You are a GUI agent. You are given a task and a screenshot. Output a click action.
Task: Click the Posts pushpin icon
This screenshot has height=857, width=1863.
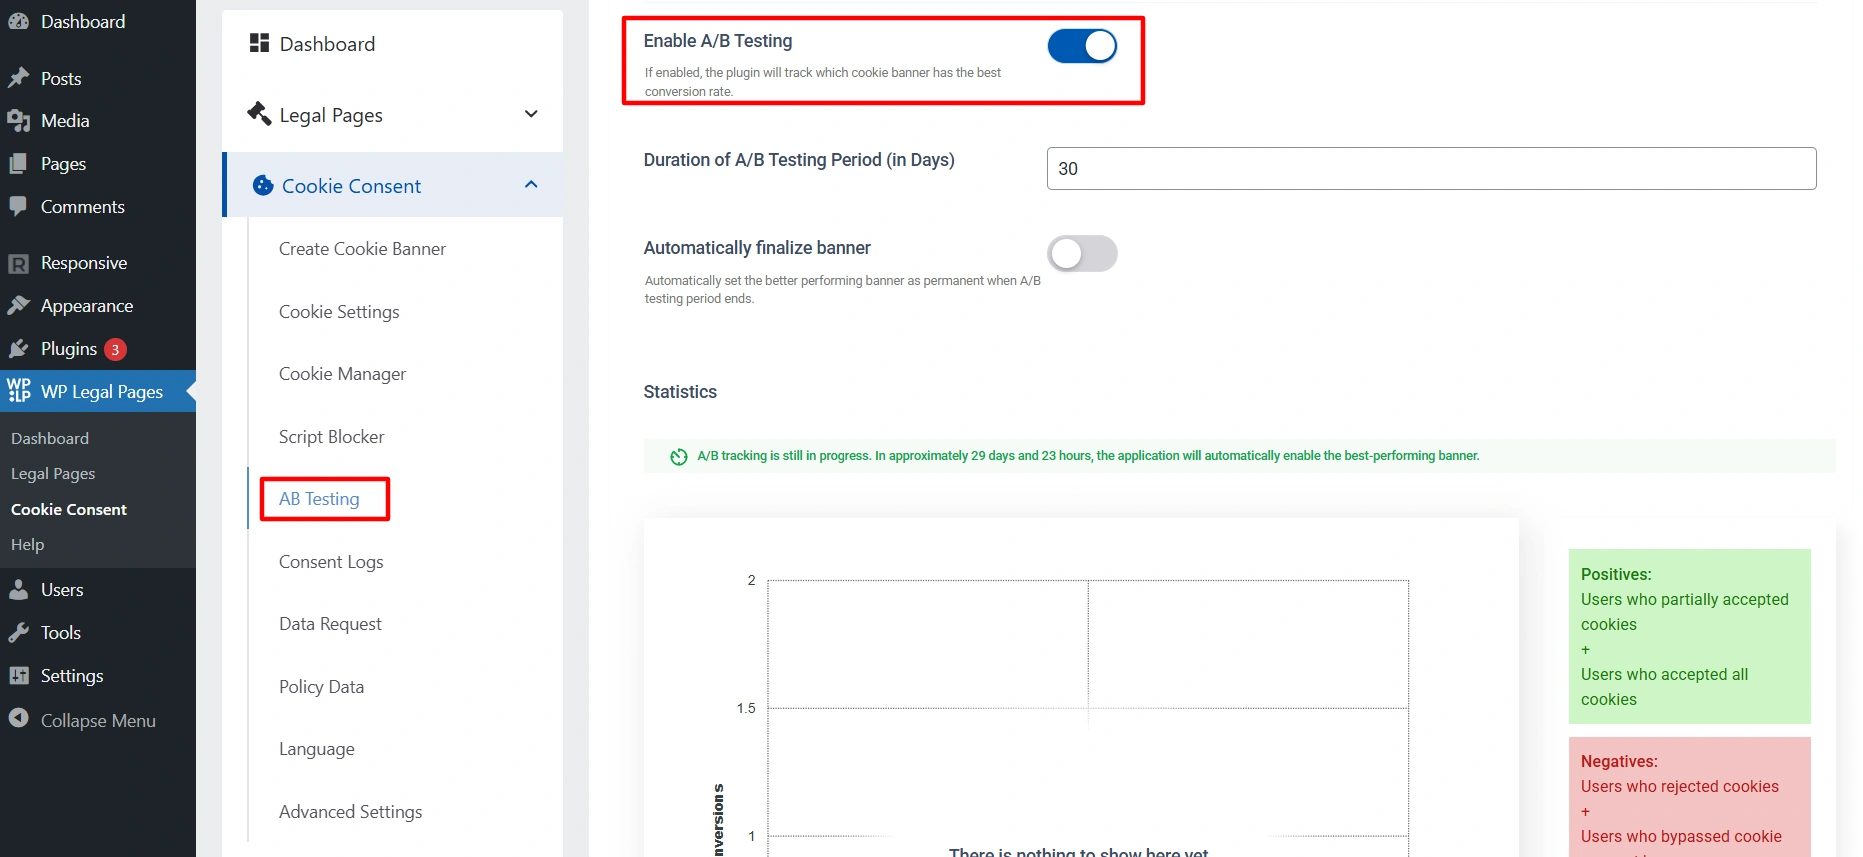coord(18,78)
